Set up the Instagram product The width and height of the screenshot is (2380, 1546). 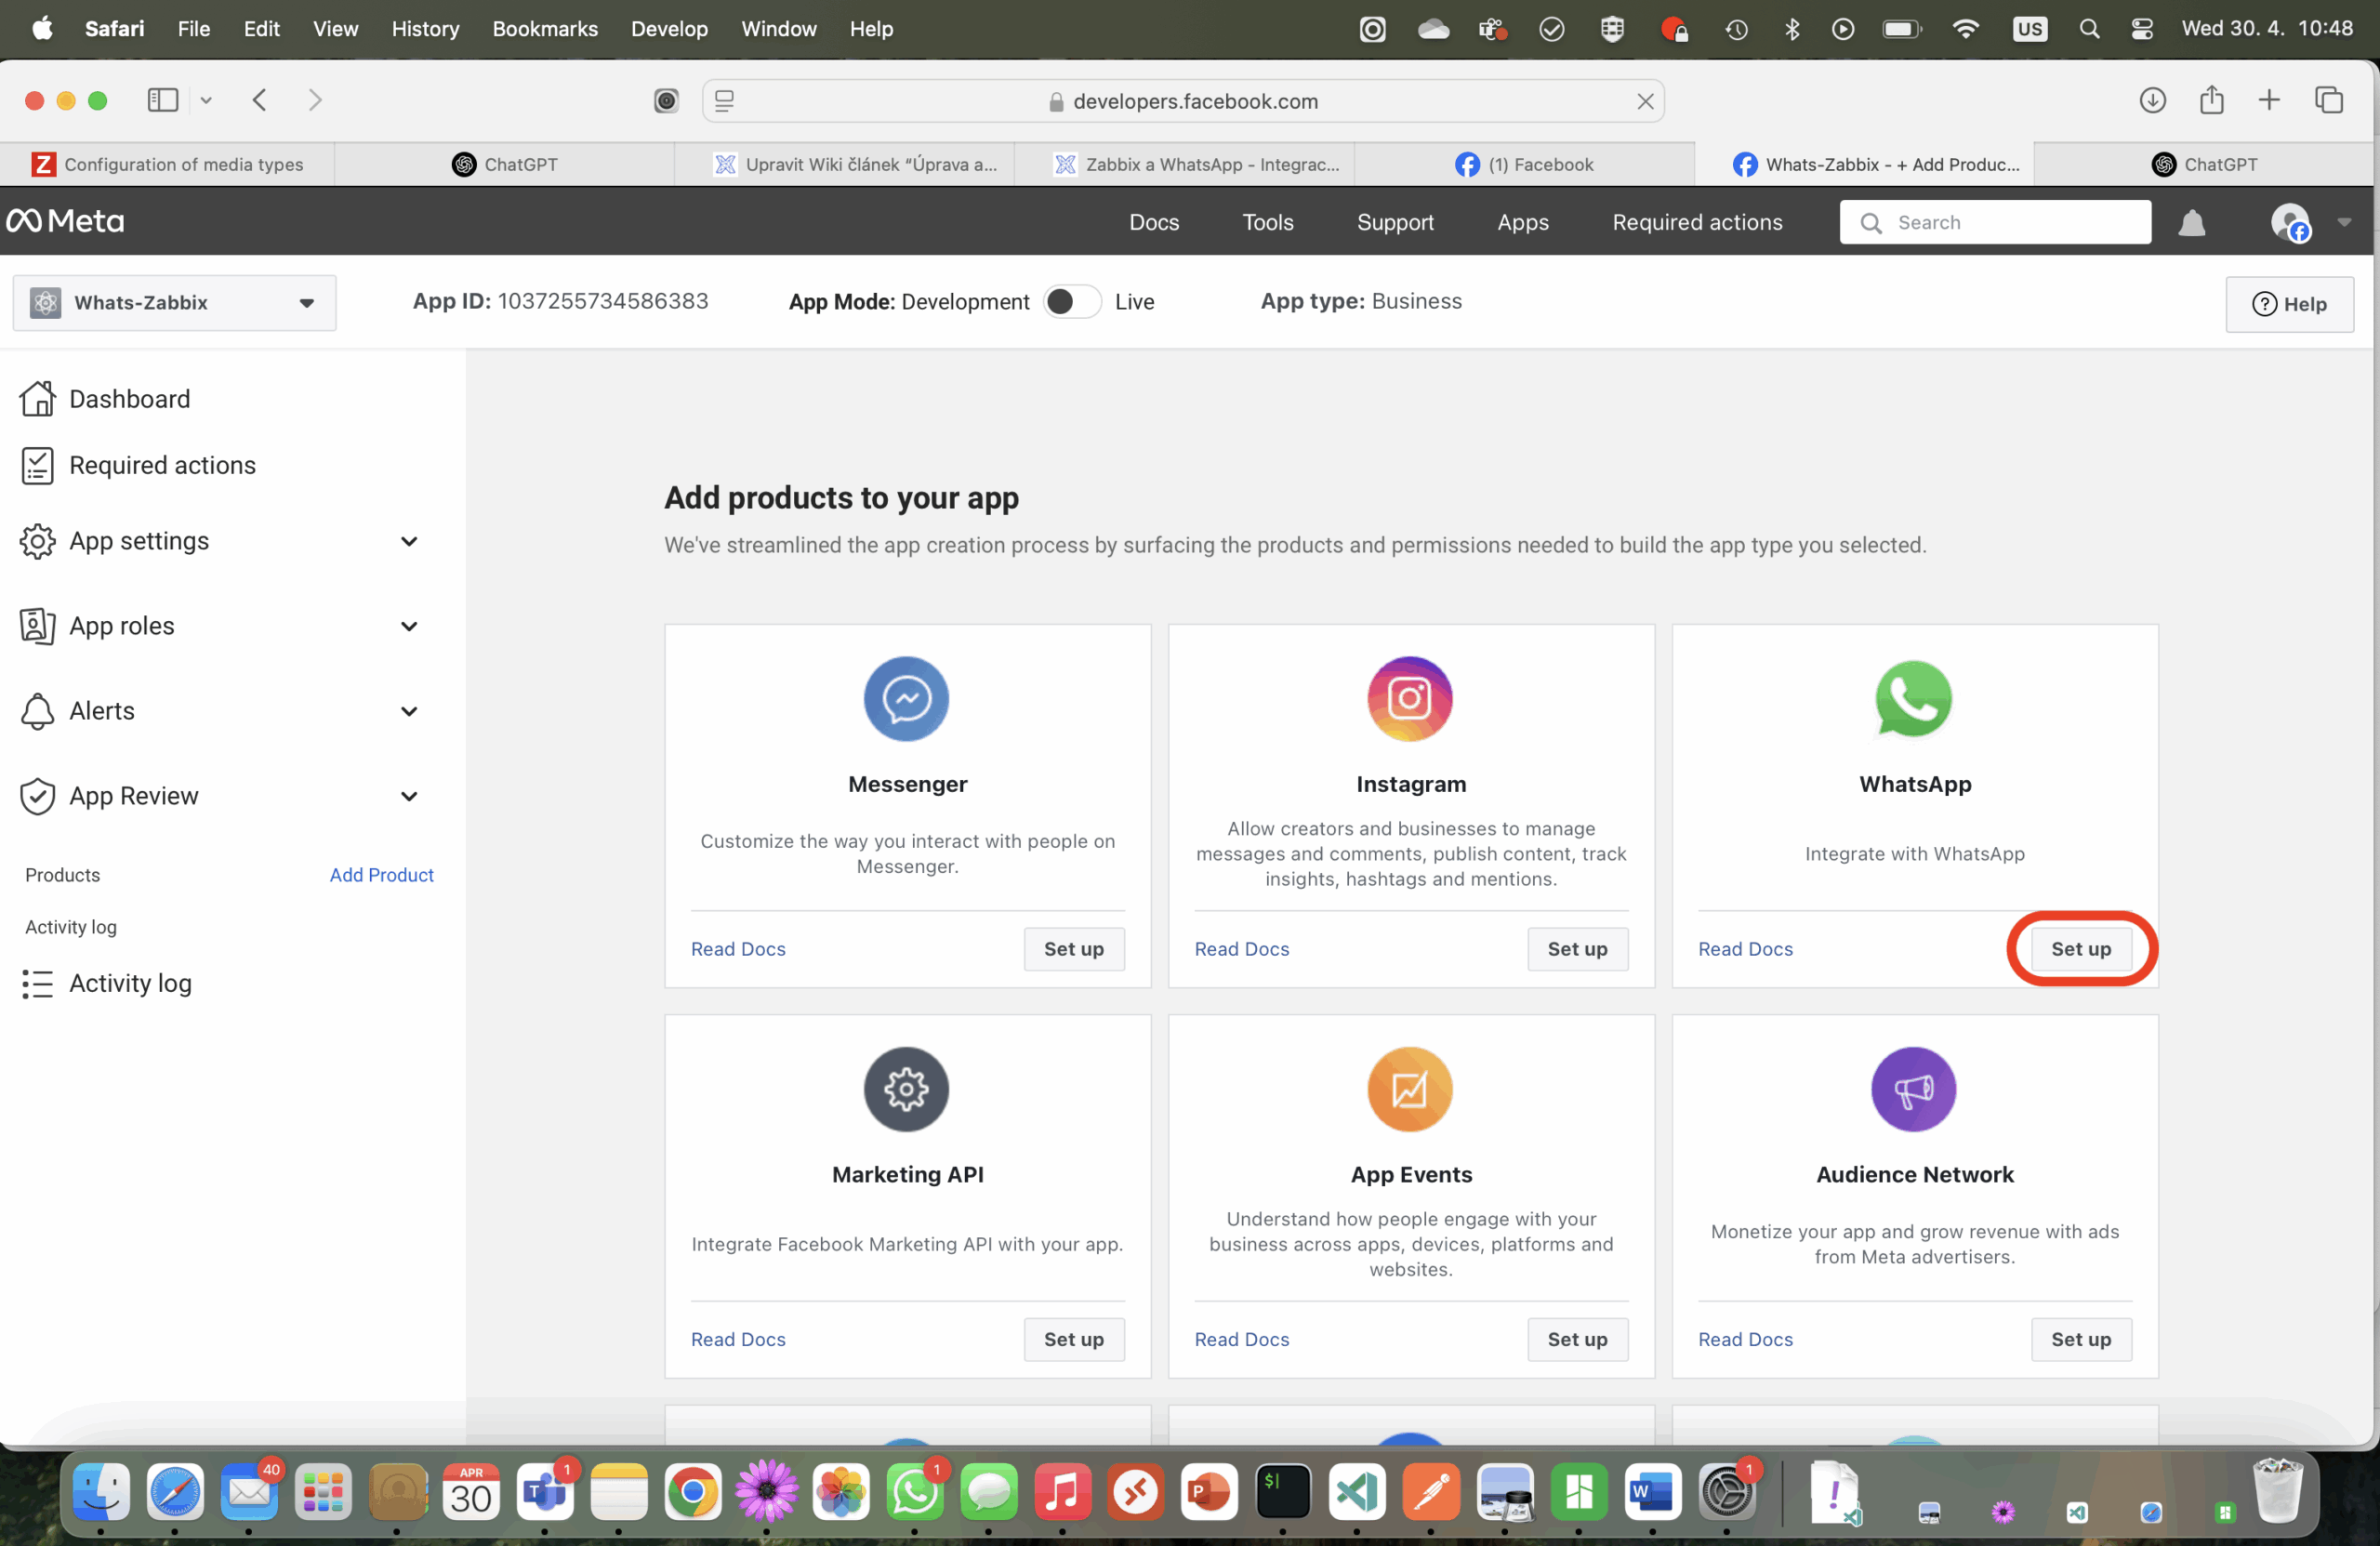pyautogui.click(x=1577, y=948)
